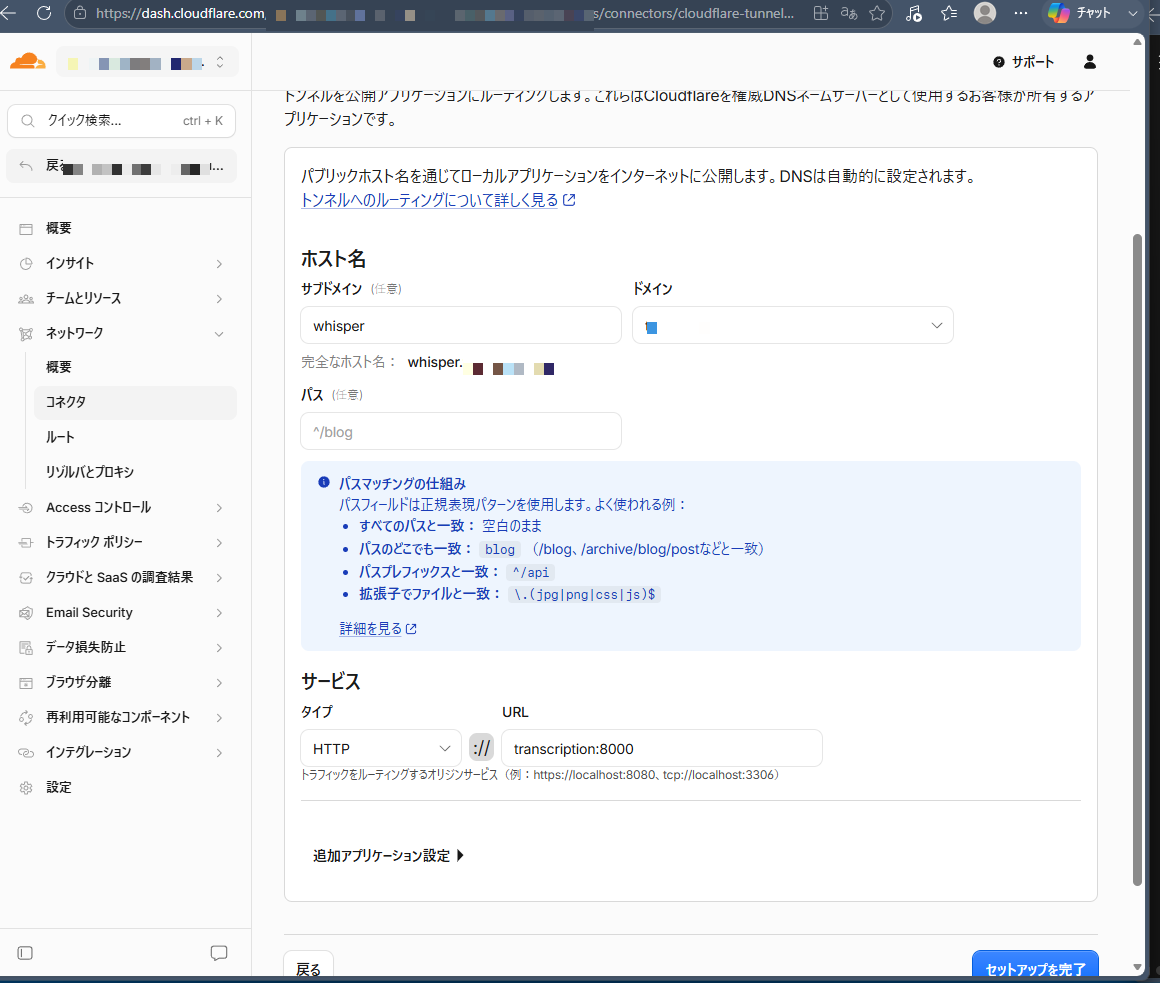Open the ドメイン dropdown
The image size is (1160, 983).
click(792, 325)
